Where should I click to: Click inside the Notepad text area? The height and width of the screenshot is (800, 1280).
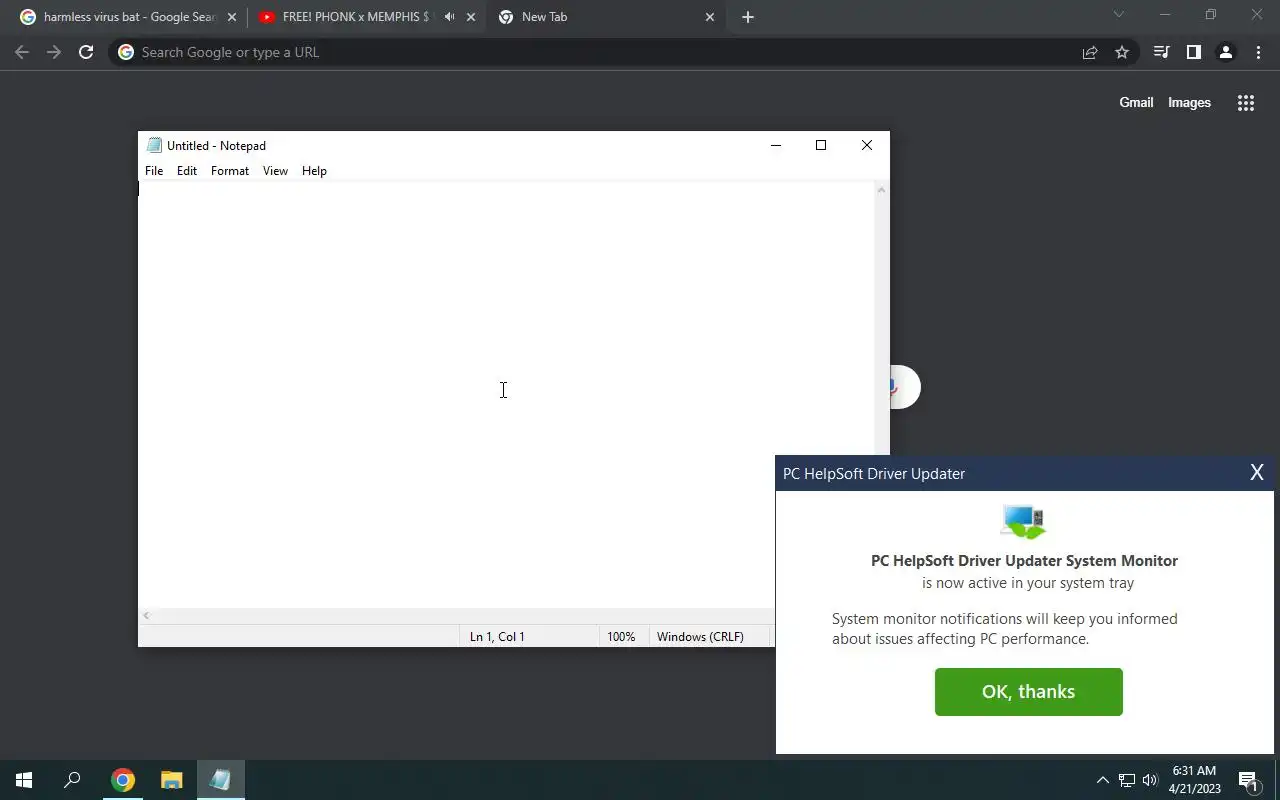506,395
